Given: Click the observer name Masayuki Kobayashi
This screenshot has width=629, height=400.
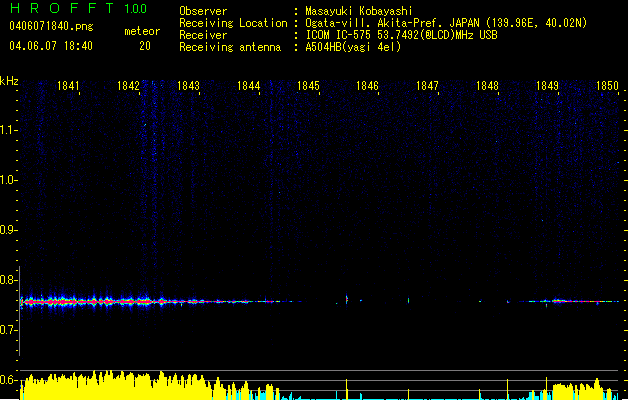Looking at the screenshot, I should point(359,11).
